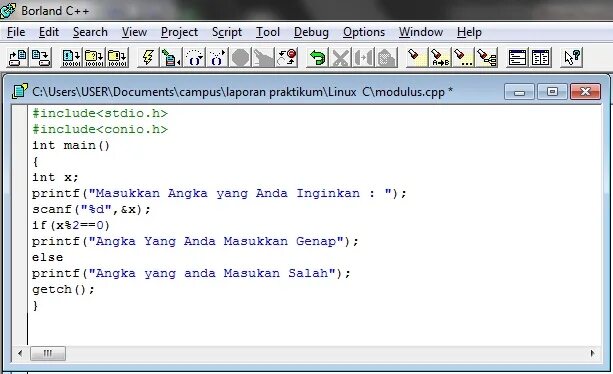This screenshot has height=374, width=613.
Task: Click the green Undo arrow icon
Action: coord(317,58)
